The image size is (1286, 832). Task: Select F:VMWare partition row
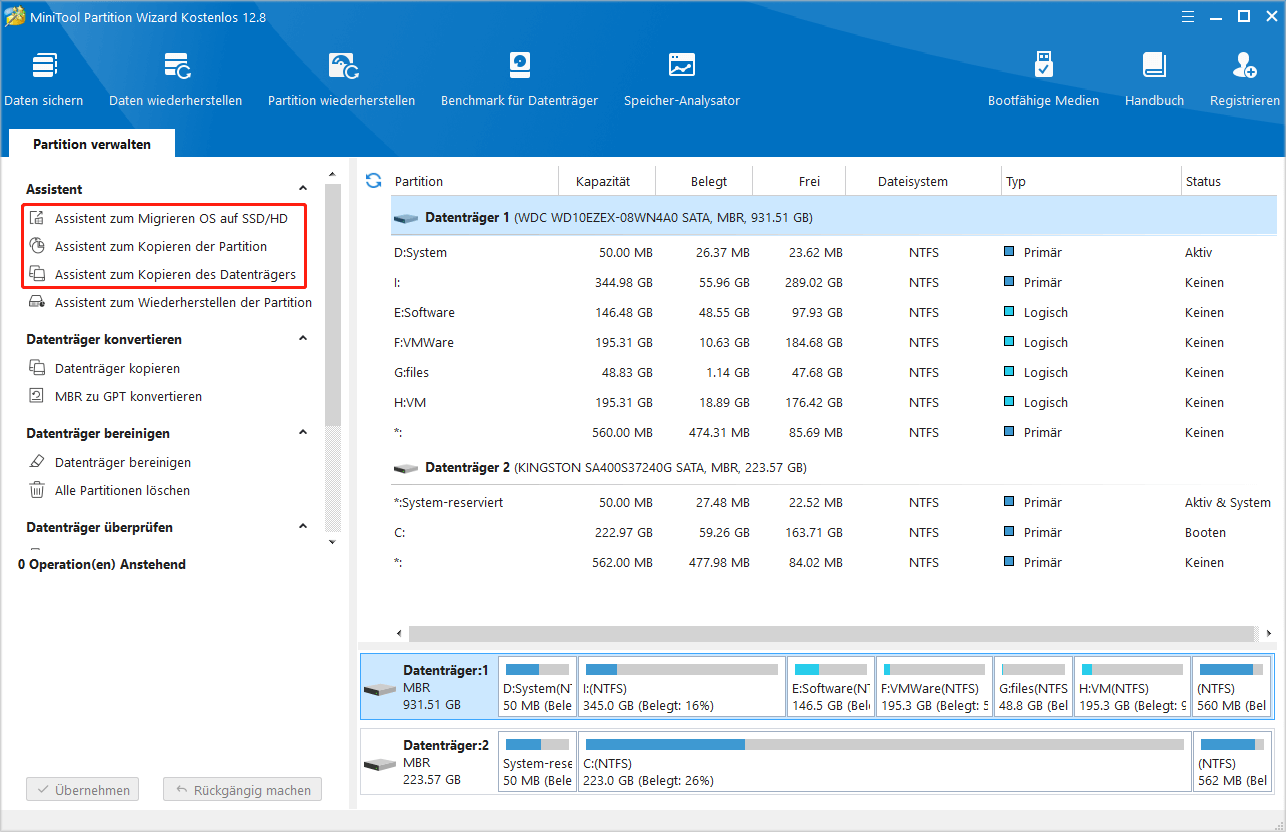pyautogui.click(x=834, y=343)
